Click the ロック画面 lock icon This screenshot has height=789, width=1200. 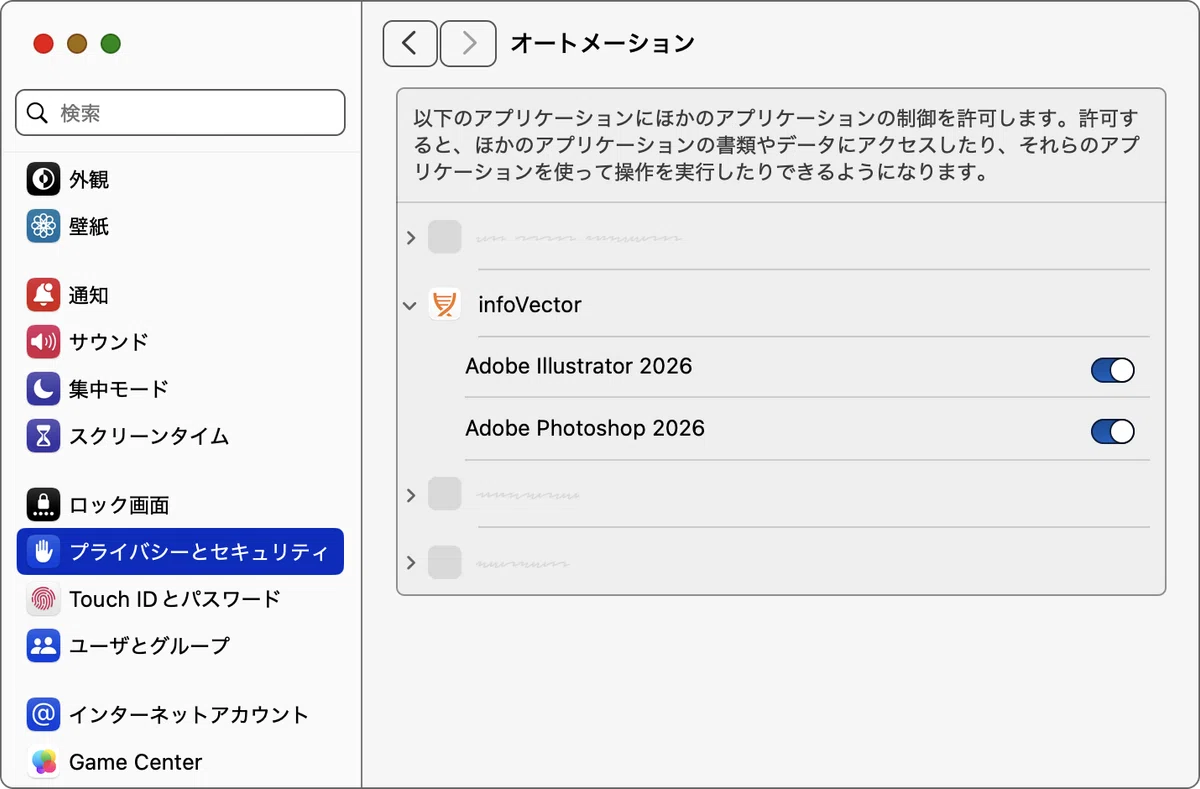[x=43, y=504]
